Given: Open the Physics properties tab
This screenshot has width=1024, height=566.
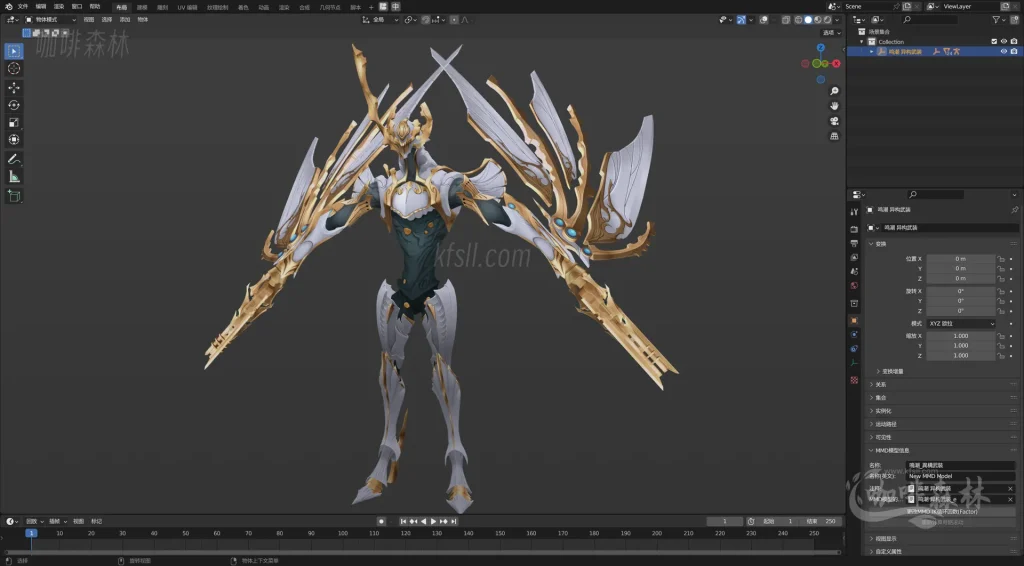Looking at the screenshot, I should click(x=854, y=334).
